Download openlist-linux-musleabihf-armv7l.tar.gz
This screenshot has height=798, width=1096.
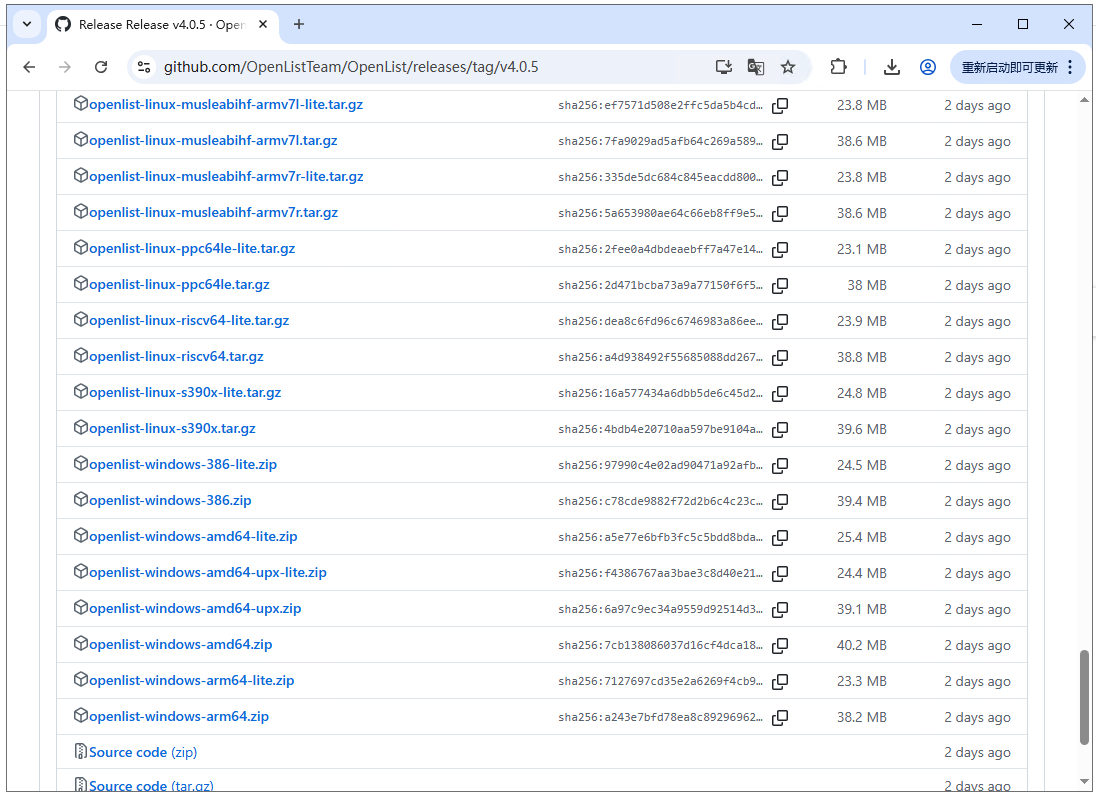pyautogui.click(x=213, y=140)
